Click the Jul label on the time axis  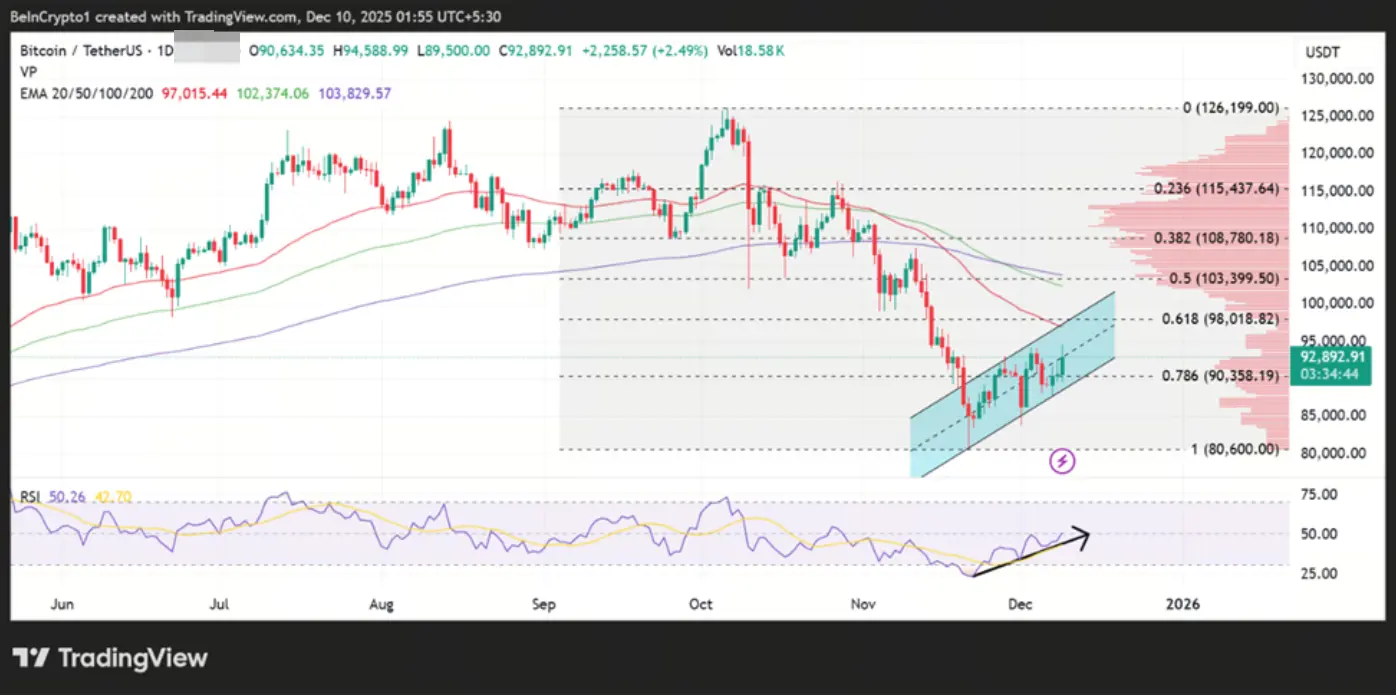click(220, 604)
